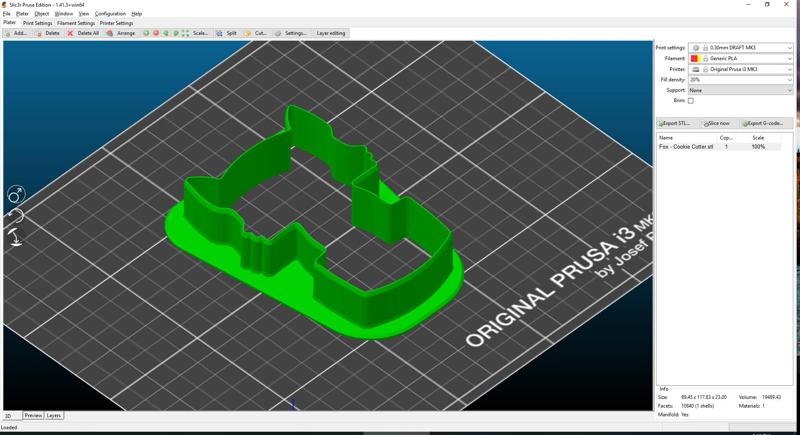Click the flip/lay flat icon on left

pyautogui.click(x=16, y=237)
